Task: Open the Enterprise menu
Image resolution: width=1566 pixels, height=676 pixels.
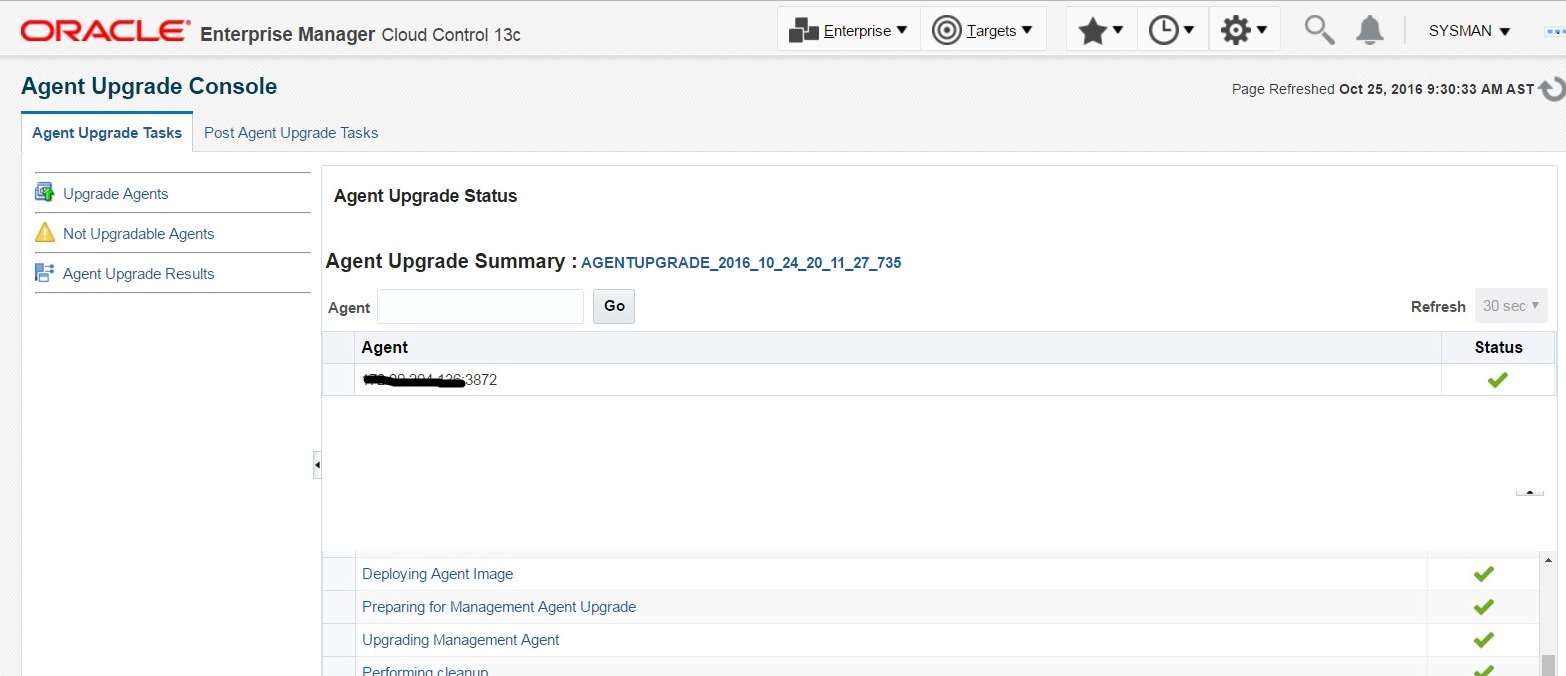Action: 848,30
